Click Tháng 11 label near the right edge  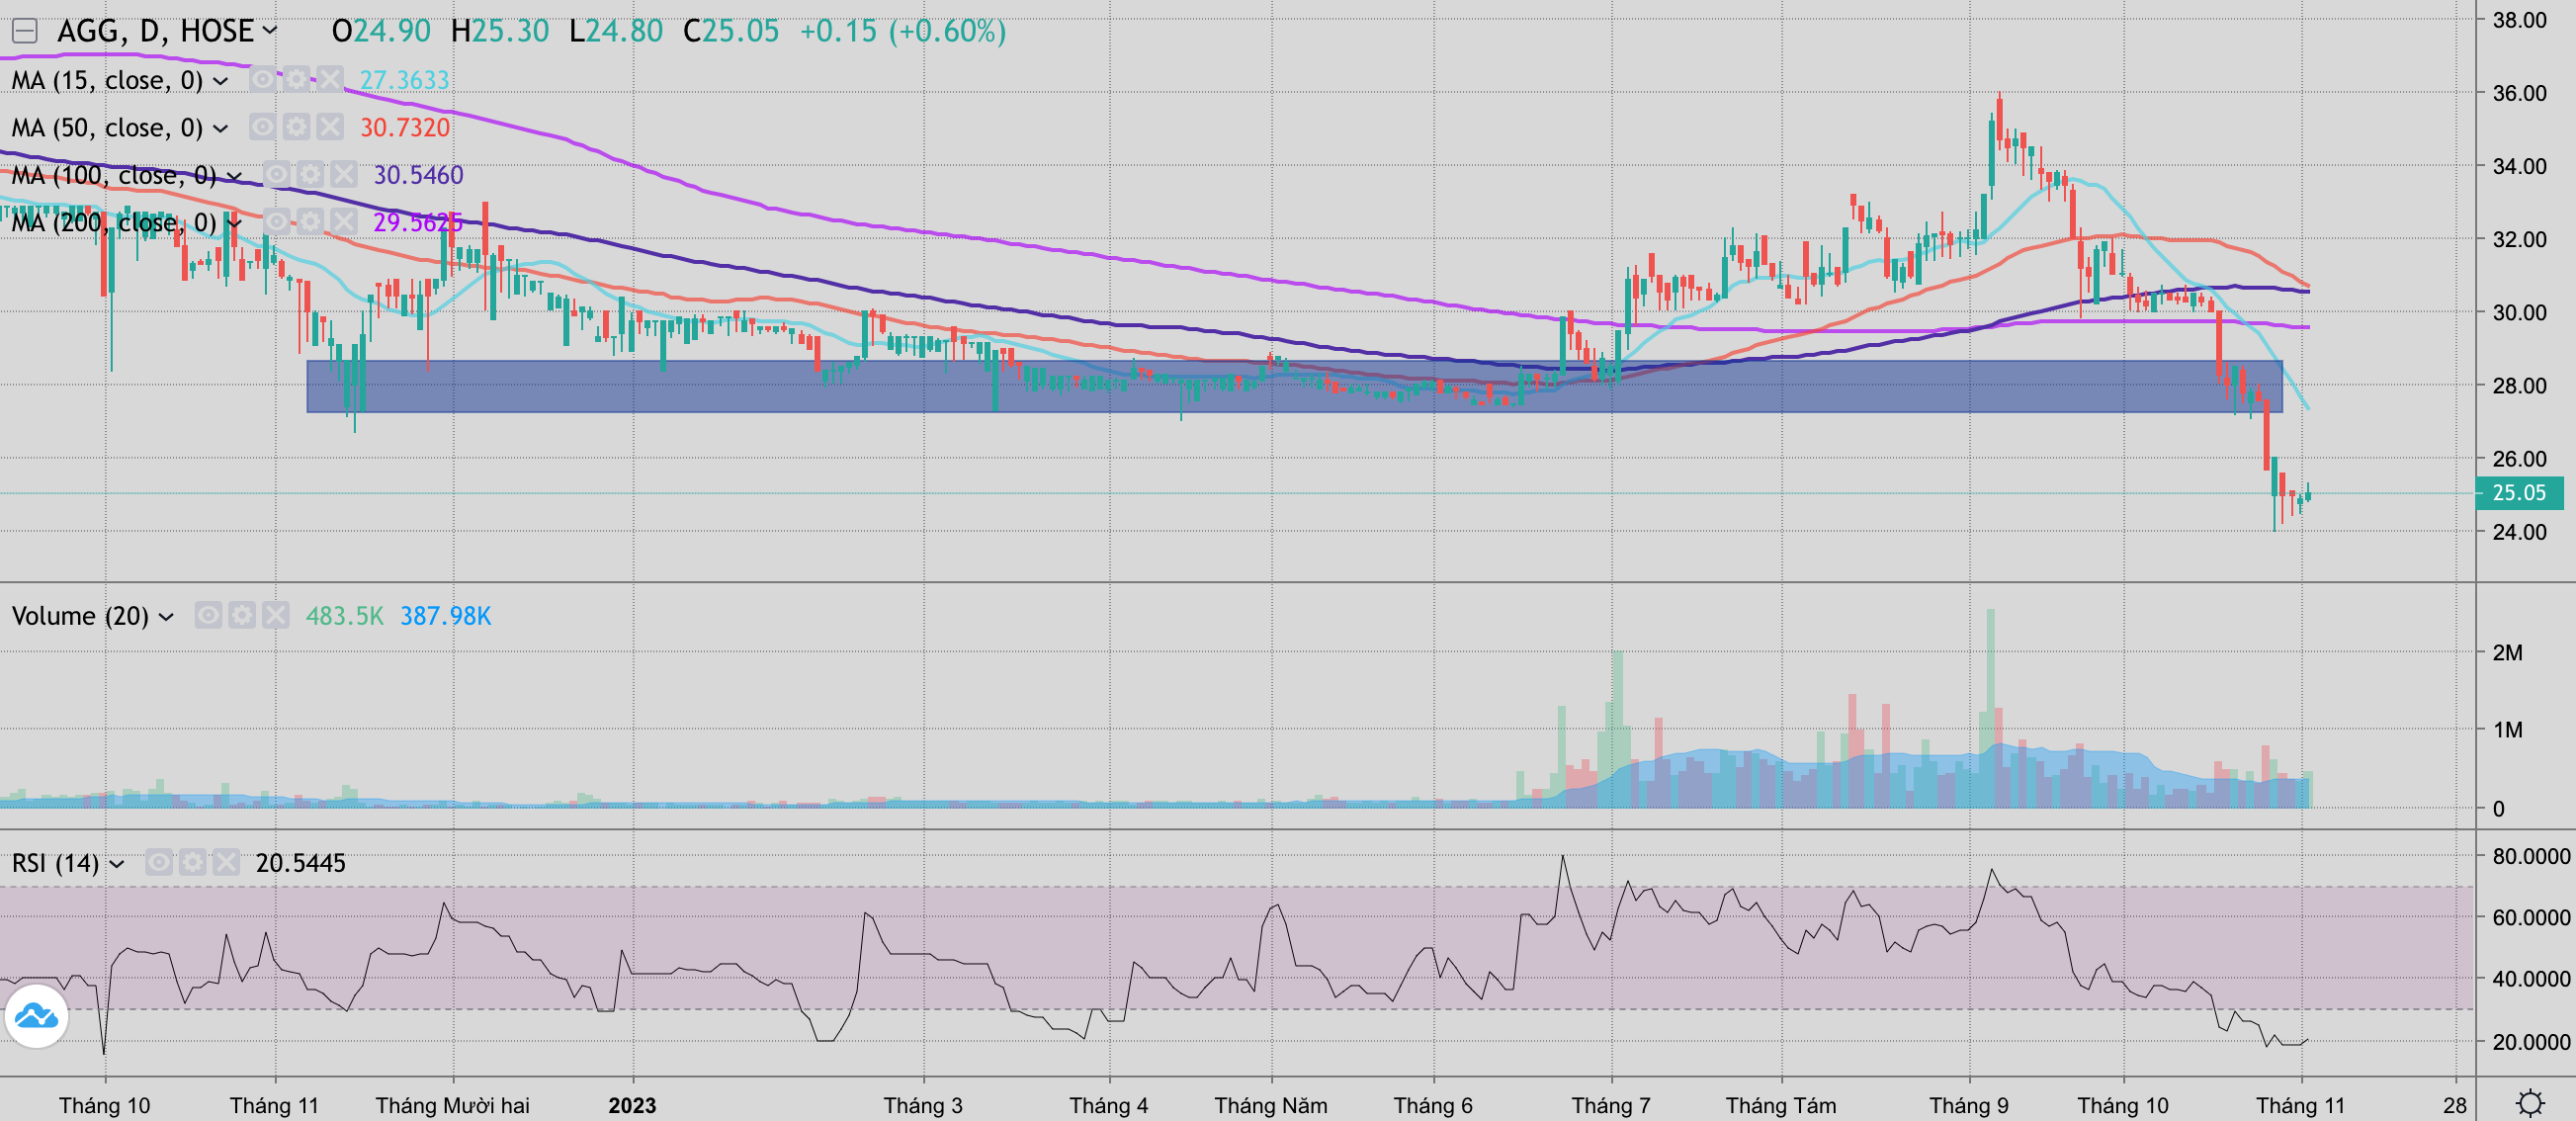(x=2301, y=1105)
